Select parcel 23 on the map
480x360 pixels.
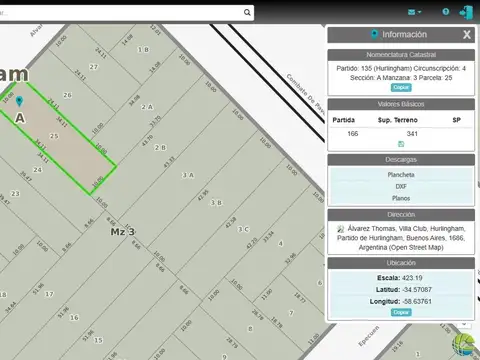click(15, 193)
